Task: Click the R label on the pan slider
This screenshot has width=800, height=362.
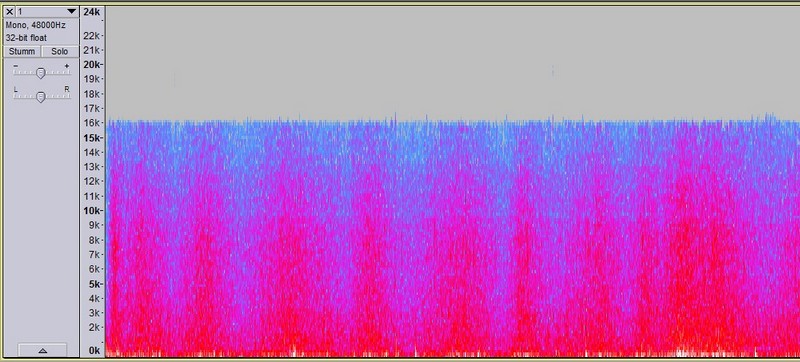Action: point(66,89)
